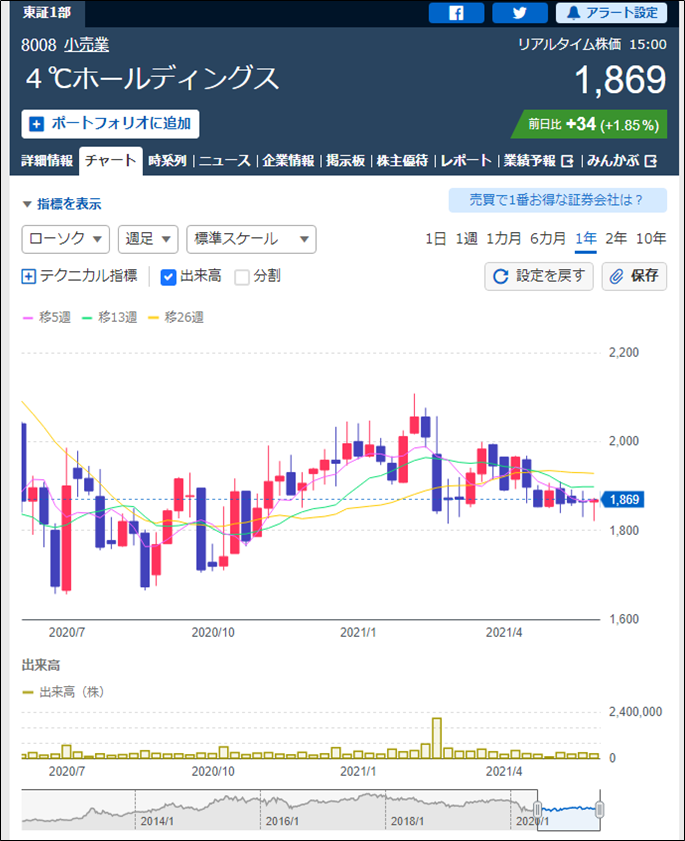Image resolution: width=685 pixels, height=841 pixels.
Task: Select the 10年 time range
Action: point(651,239)
